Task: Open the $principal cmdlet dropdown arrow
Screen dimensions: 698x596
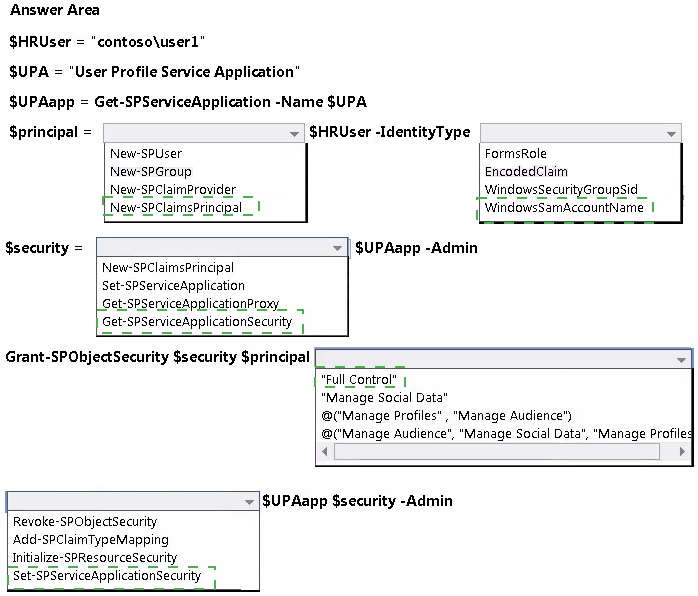Action: (294, 134)
